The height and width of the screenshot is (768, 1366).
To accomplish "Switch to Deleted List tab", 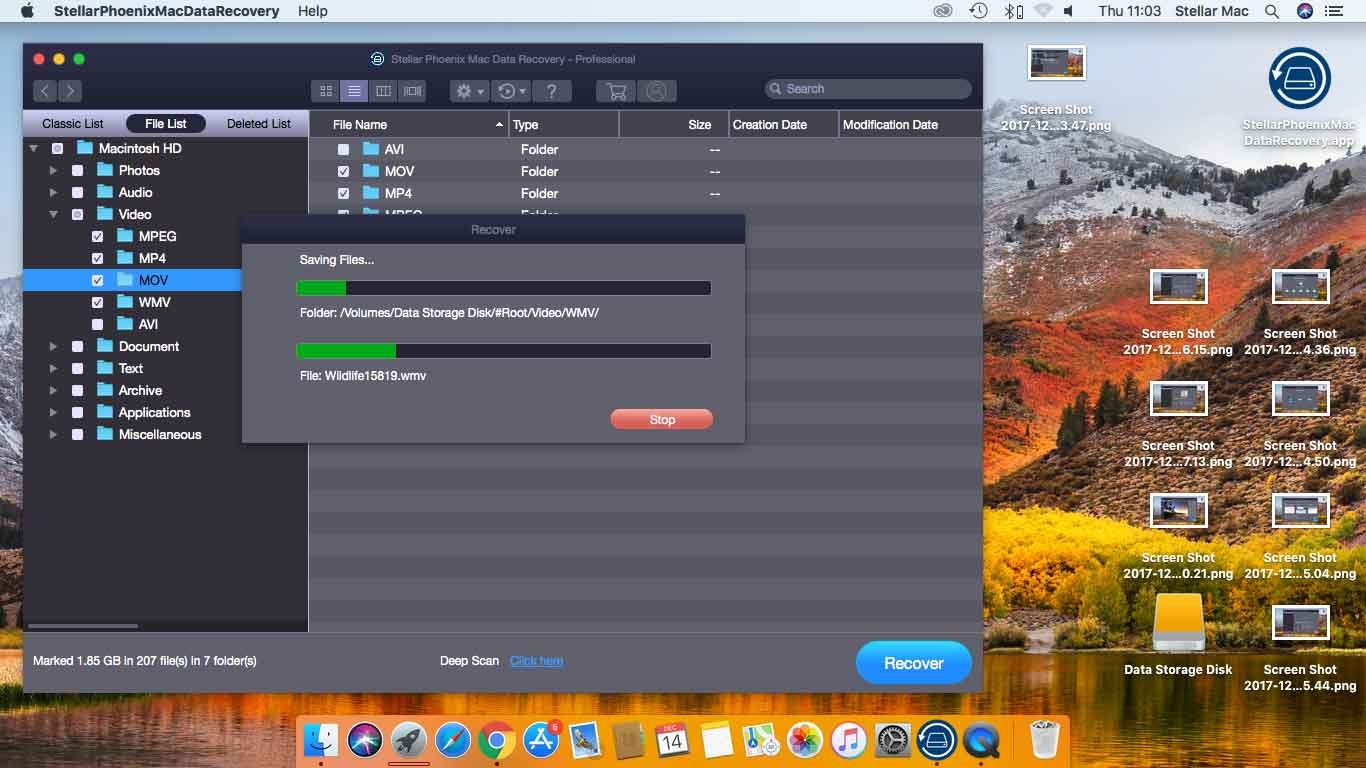I will 259,124.
